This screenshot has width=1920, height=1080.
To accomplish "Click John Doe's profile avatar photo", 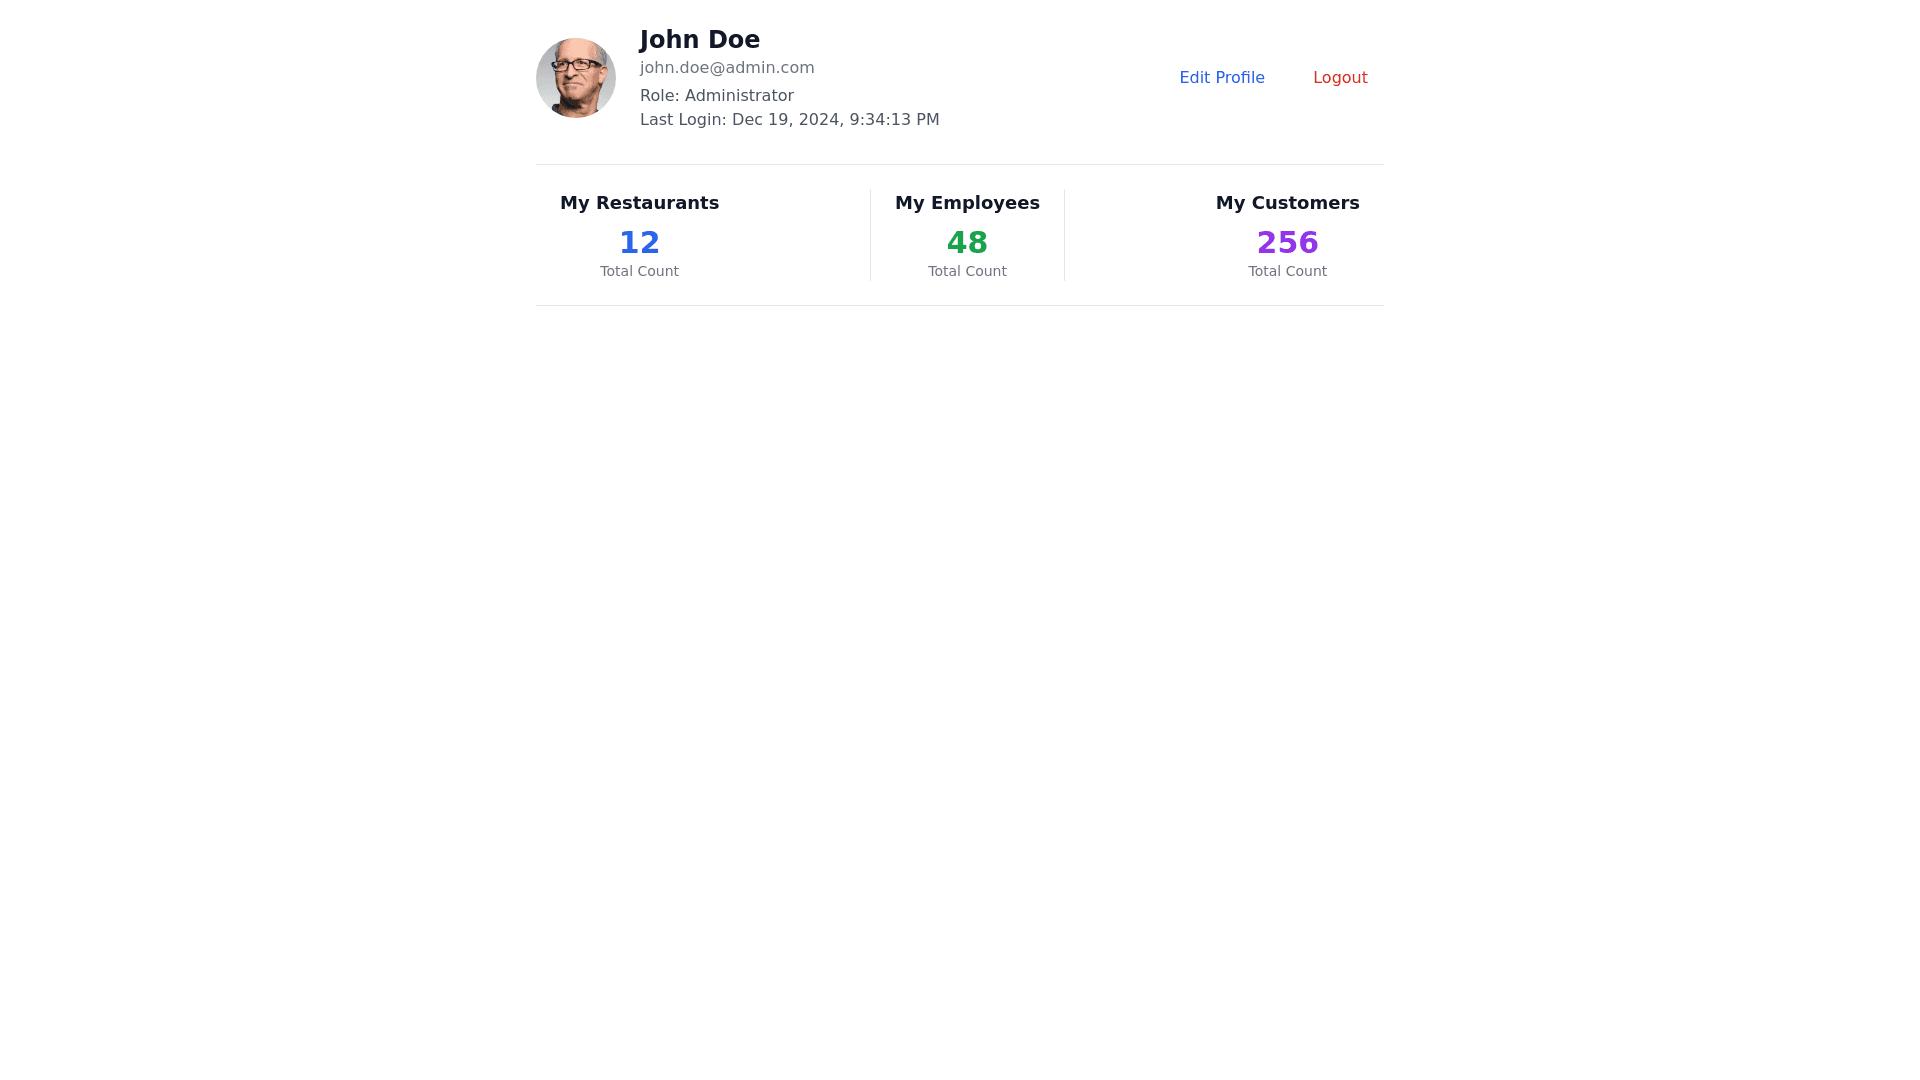I will coord(575,78).
